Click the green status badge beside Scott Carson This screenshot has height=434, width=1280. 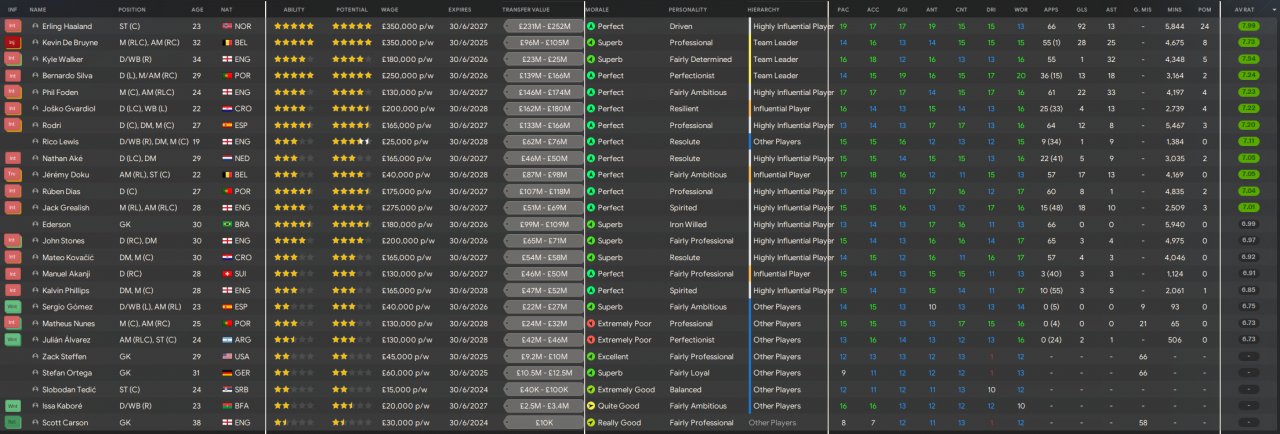pyautogui.click(x=13, y=423)
